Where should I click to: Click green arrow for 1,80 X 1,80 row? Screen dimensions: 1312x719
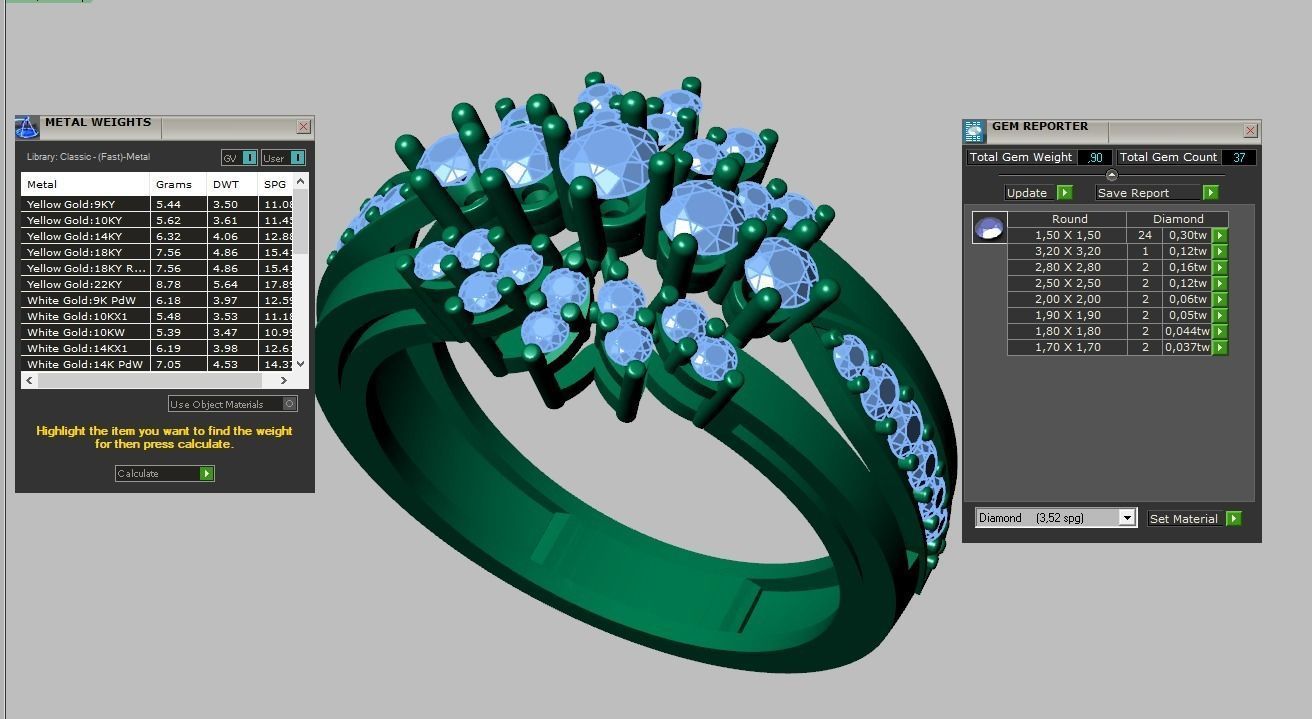[1219, 332]
